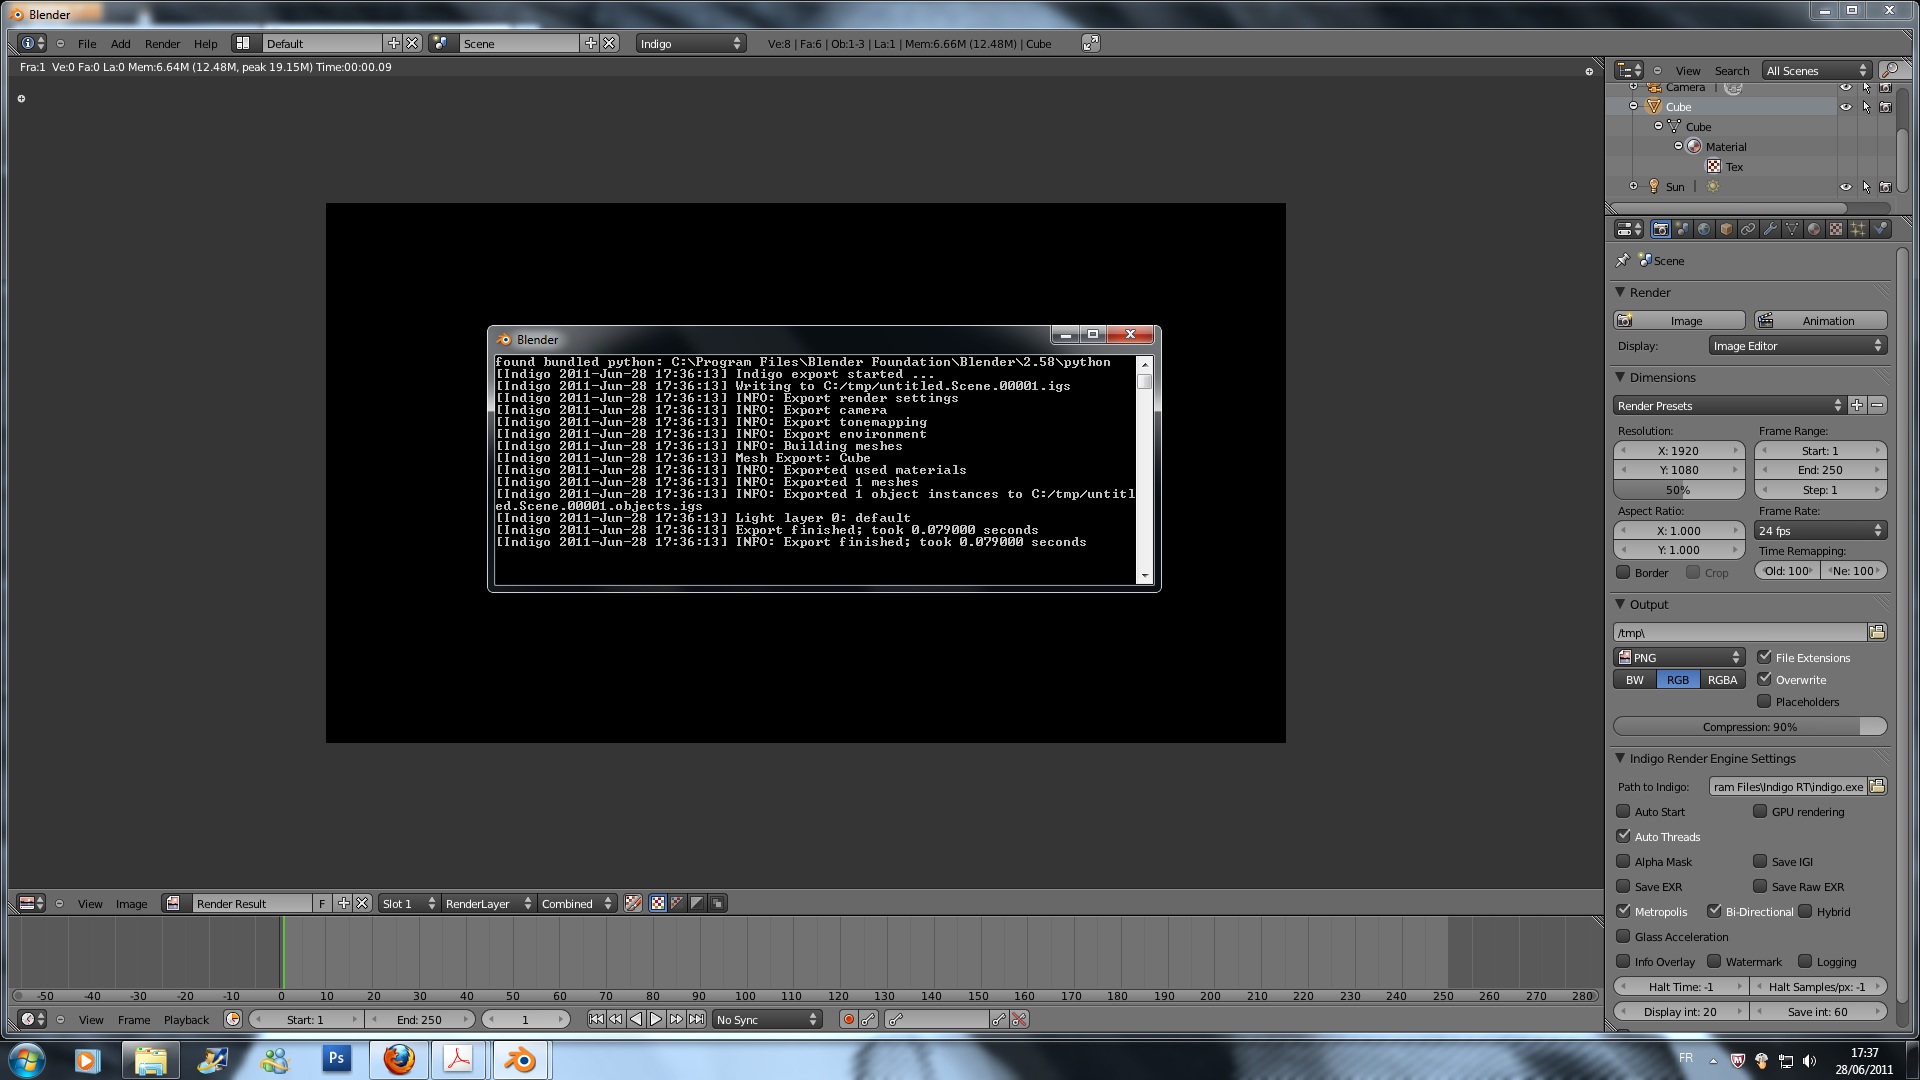Click the auto keyframe record button

(848, 1019)
